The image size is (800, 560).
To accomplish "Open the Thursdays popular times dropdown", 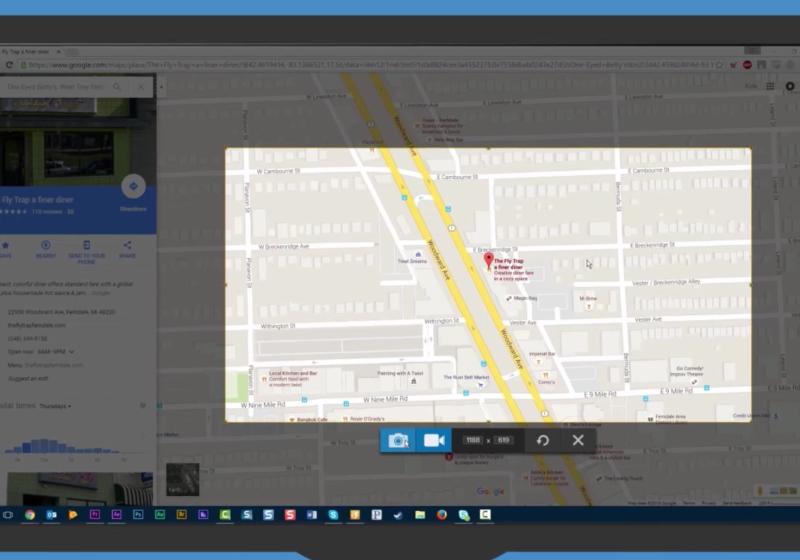I will [55, 406].
